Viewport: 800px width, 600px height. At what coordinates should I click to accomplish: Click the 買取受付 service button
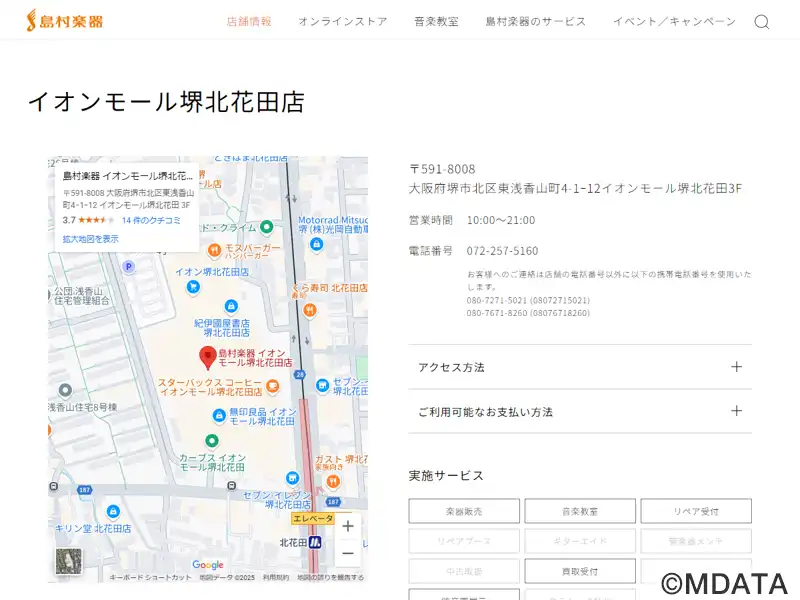click(580, 571)
